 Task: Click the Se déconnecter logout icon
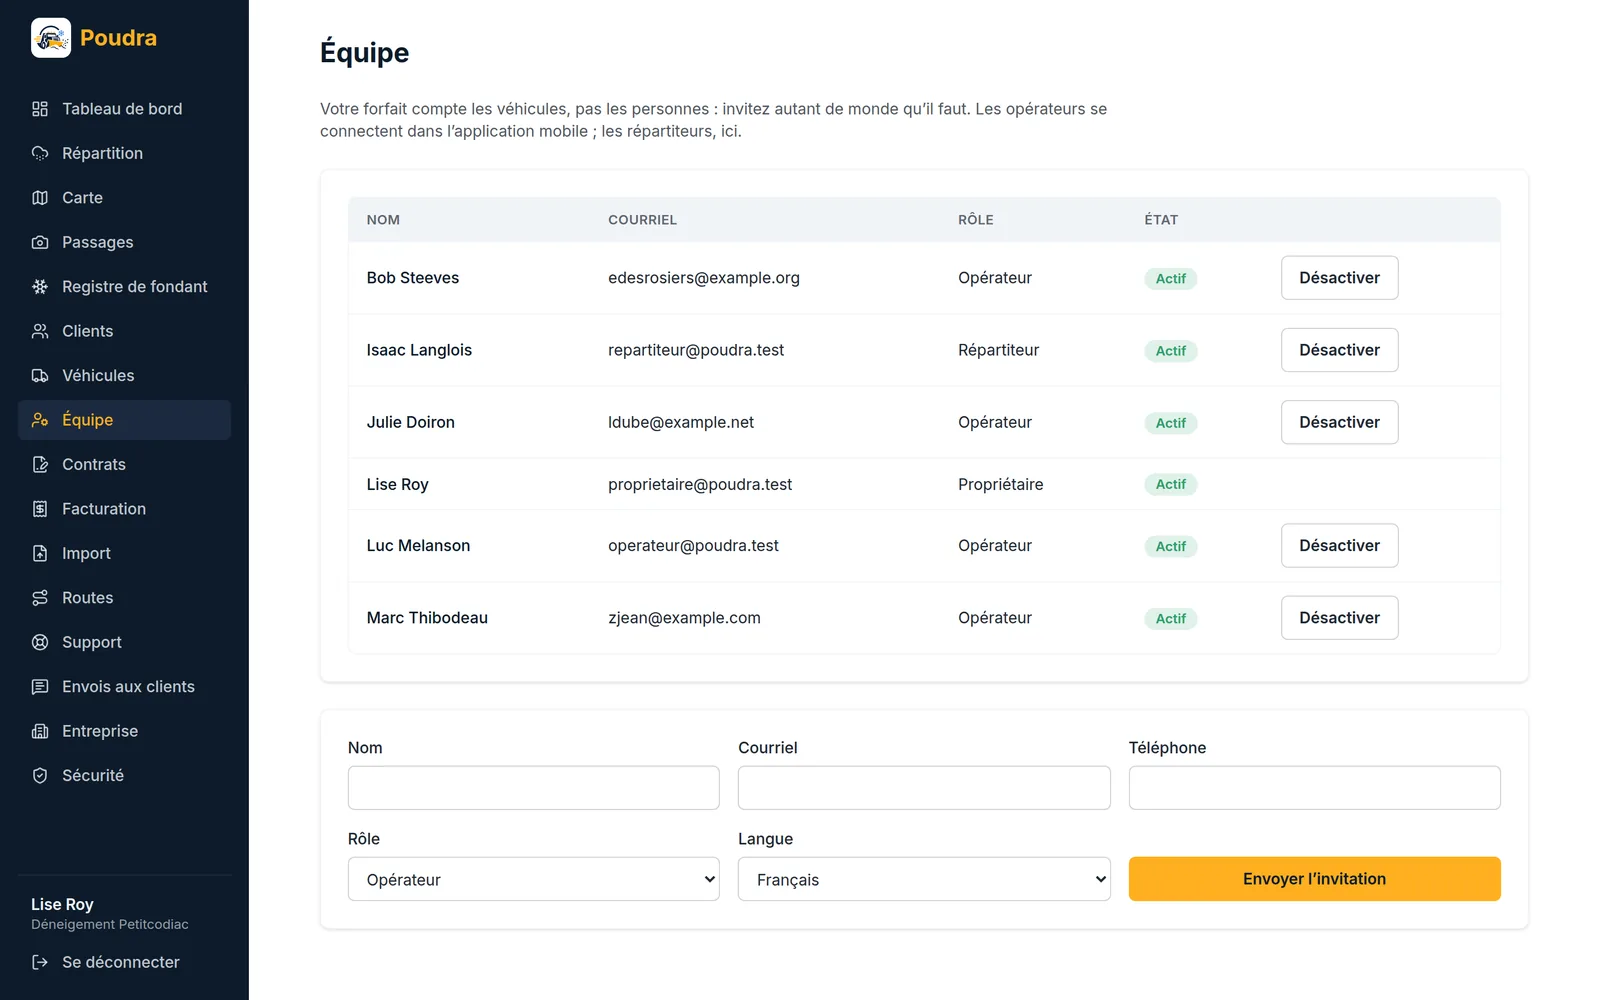40,962
